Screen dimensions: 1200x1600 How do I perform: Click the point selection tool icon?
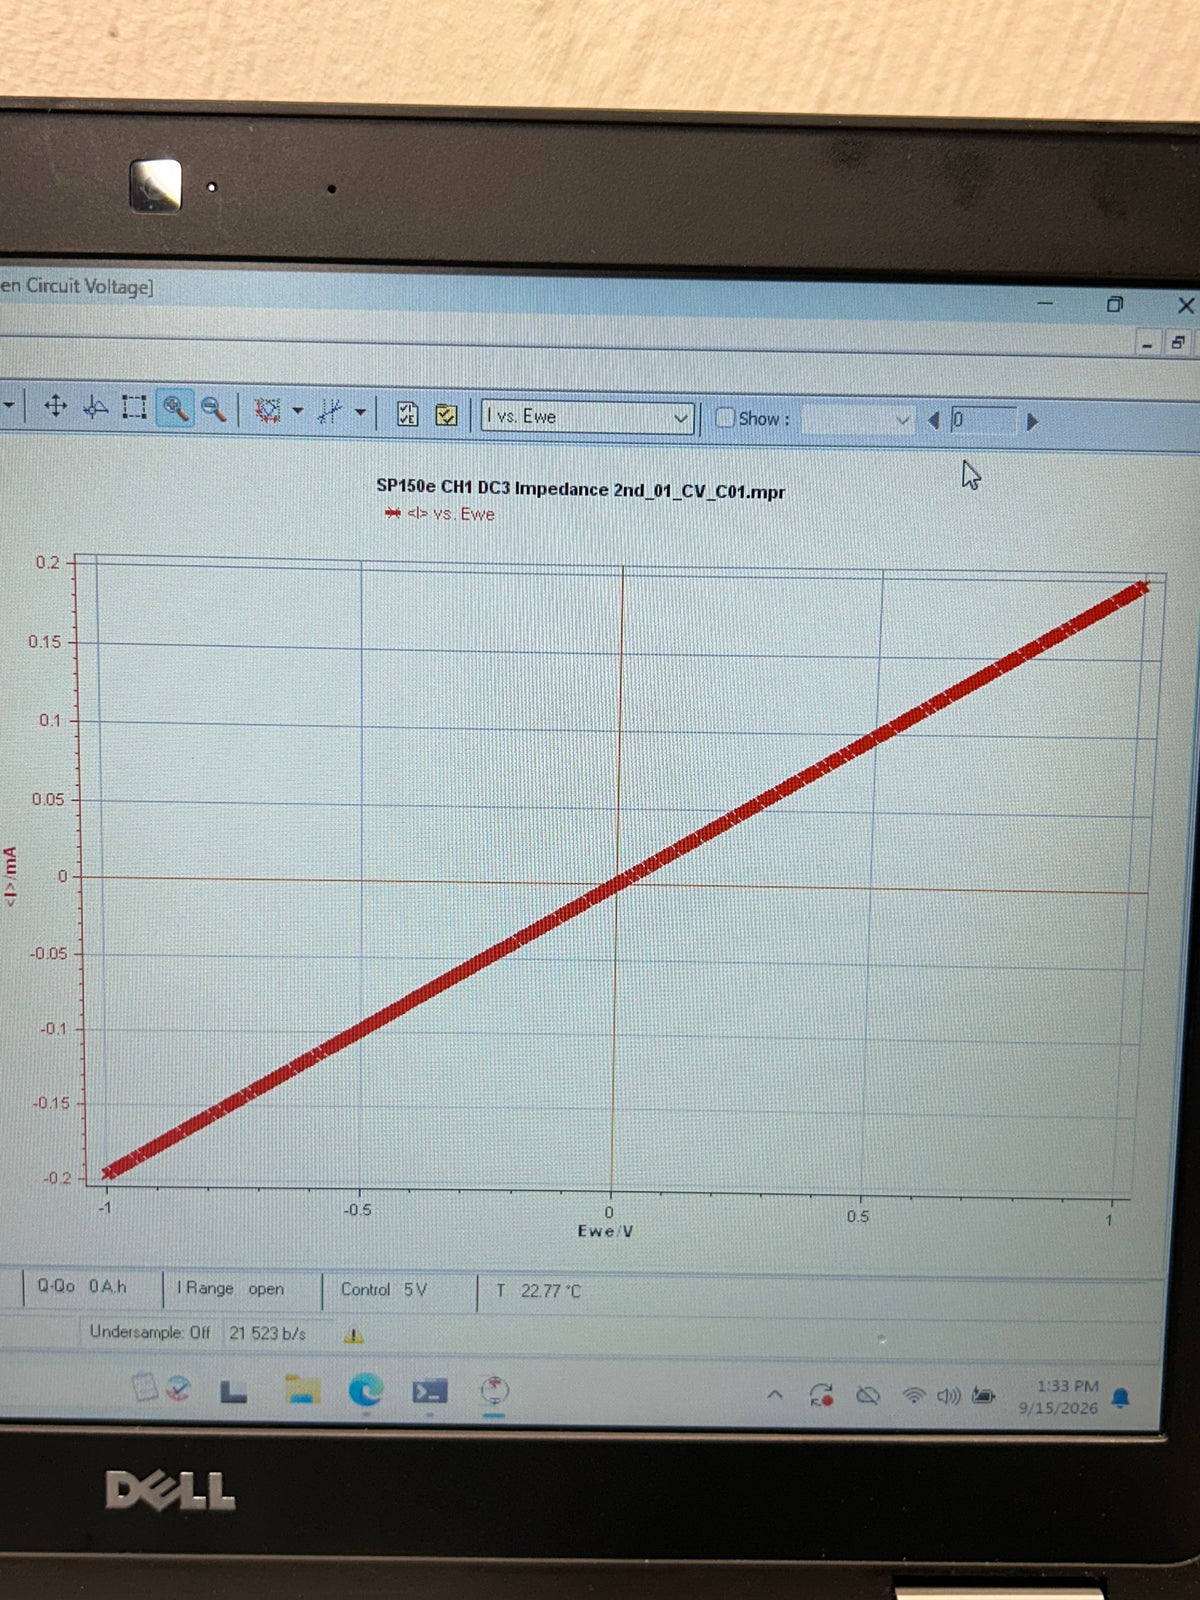pos(267,410)
